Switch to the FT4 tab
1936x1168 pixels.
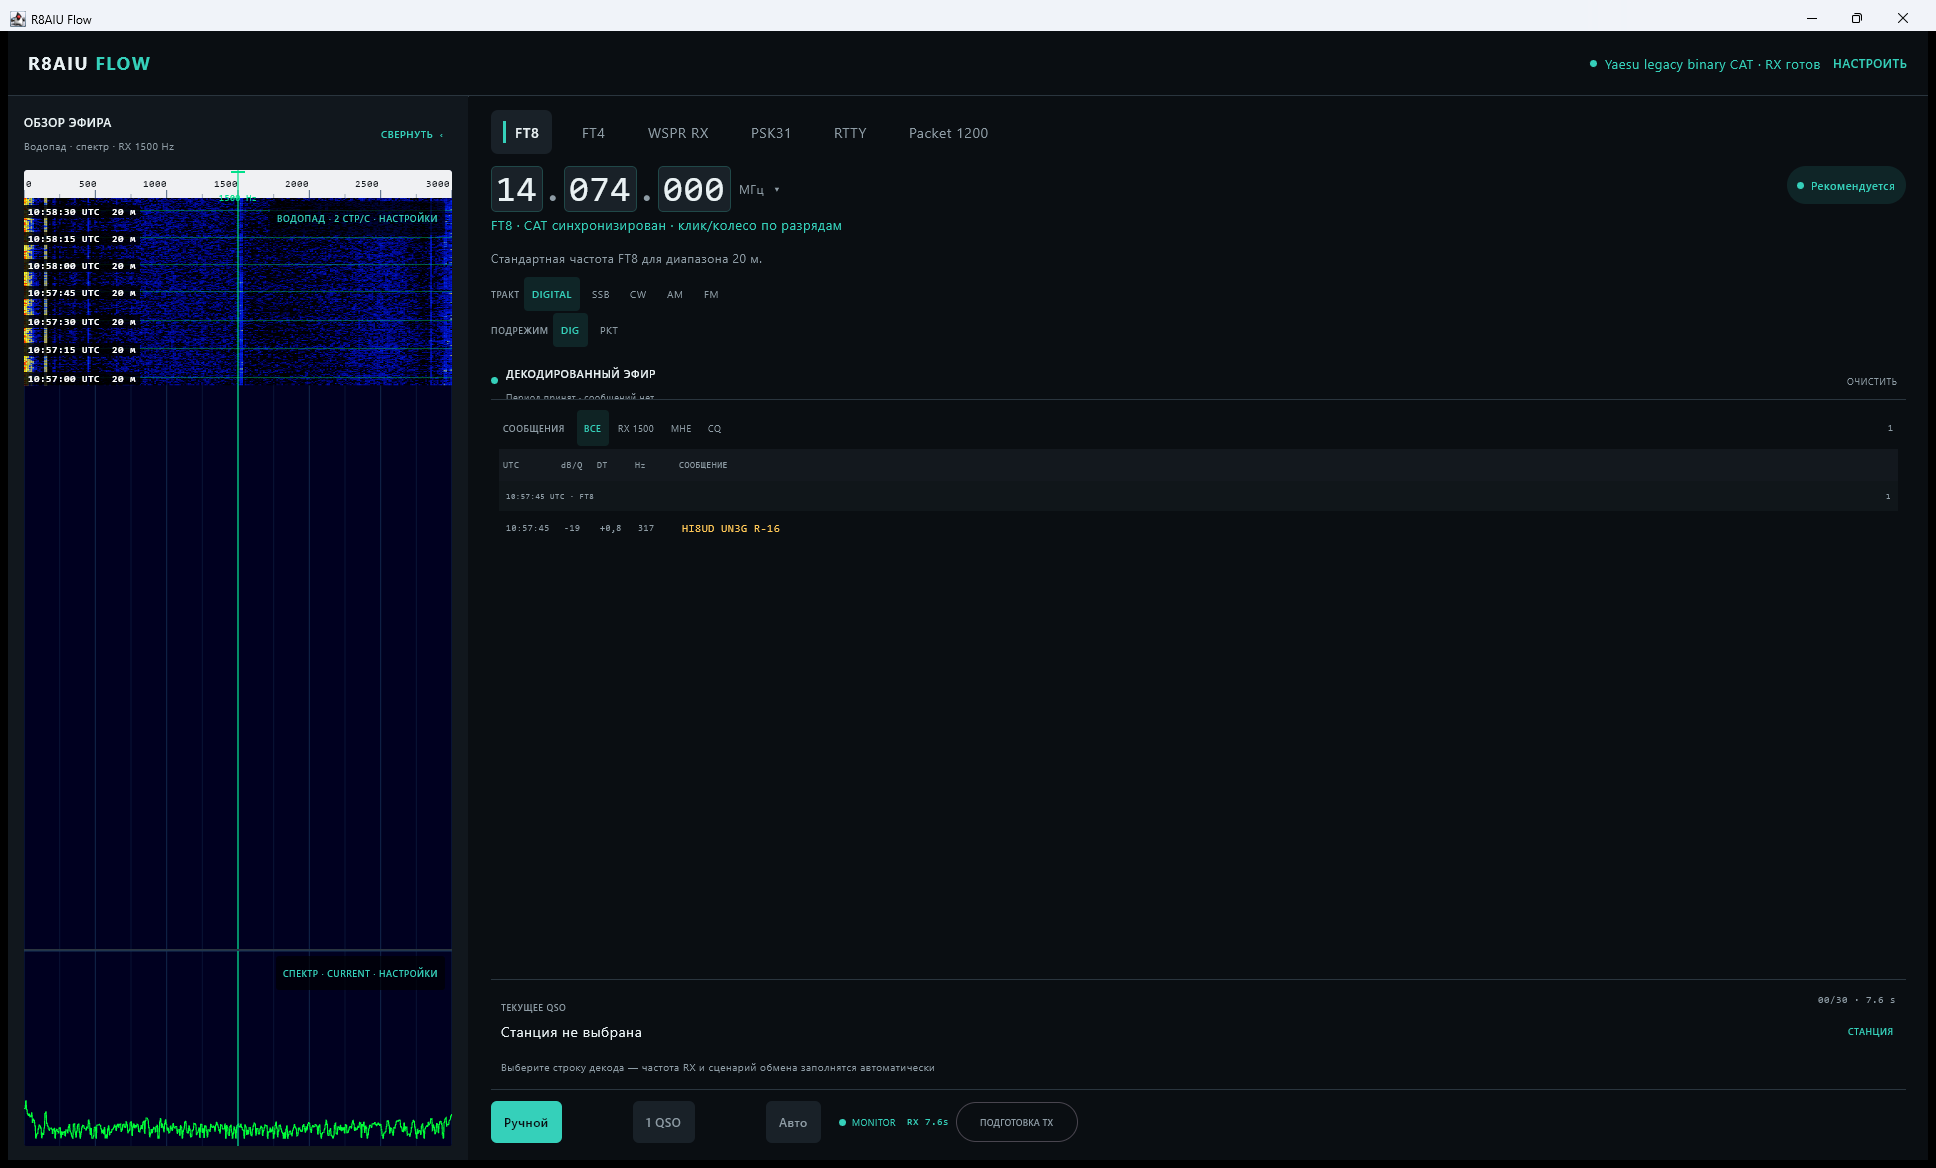tap(593, 133)
